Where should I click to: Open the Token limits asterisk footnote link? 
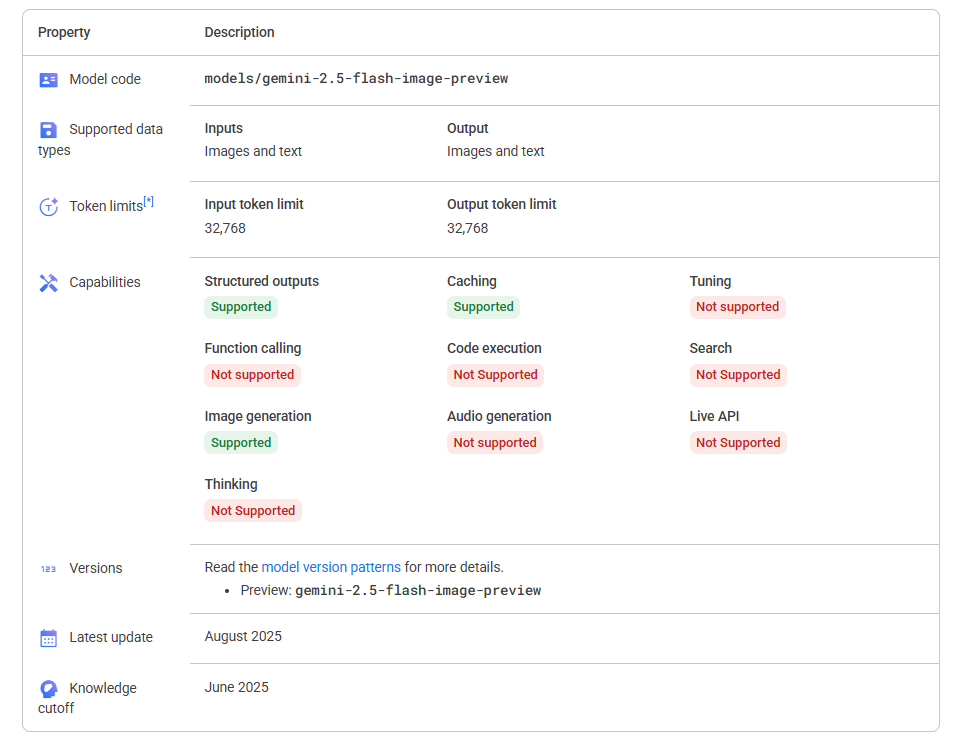149,202
